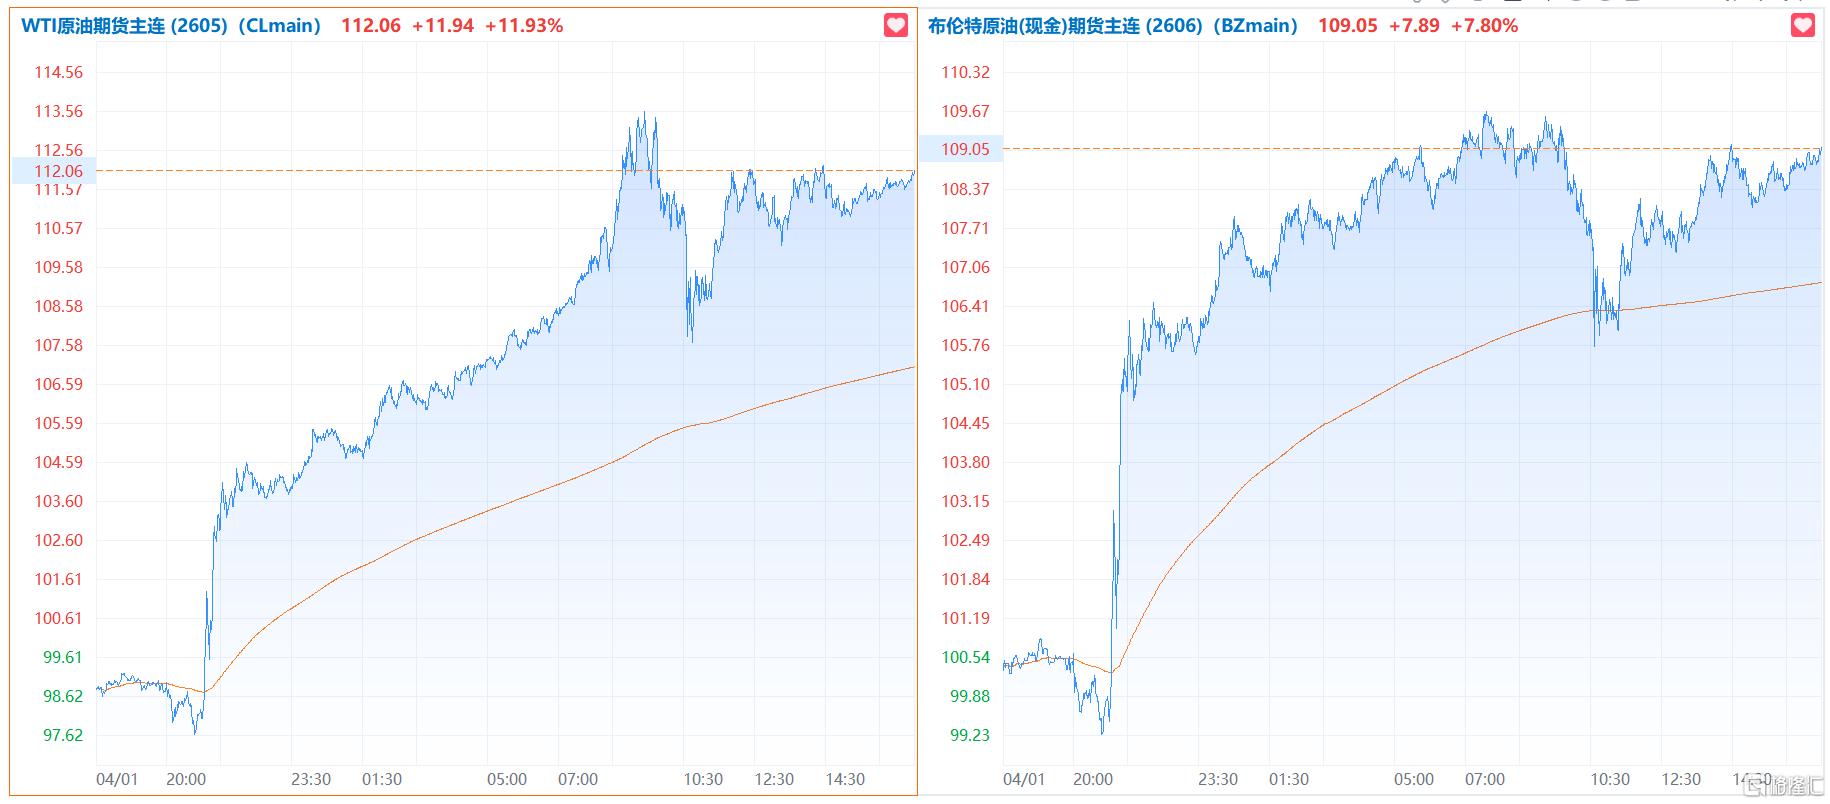Screen dimensions: 1830x804
Task: Click 99.61 green price level on WTI axis
Action: click(62, 657)
